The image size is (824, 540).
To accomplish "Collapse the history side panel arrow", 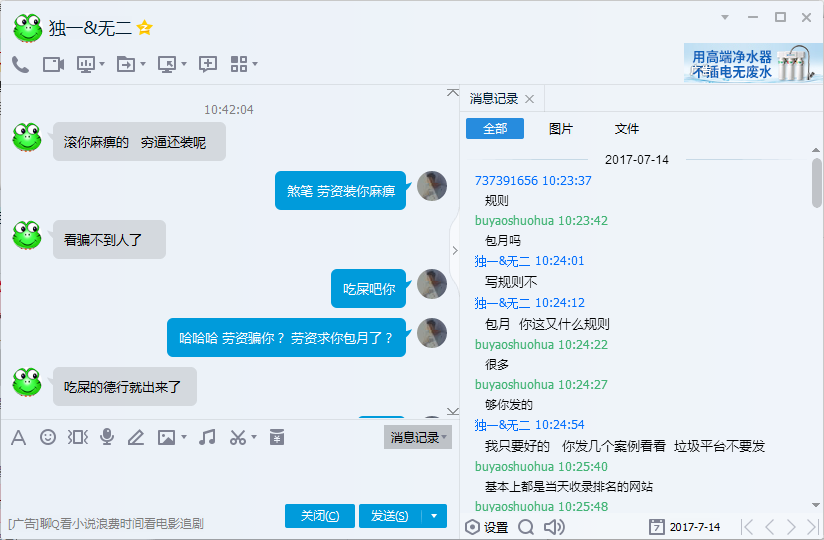I will (x=455, y=251).
